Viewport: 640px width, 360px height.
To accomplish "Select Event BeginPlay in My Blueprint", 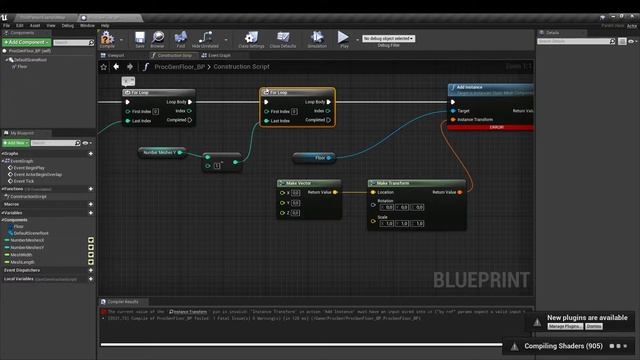I will [x=29, y=168].
